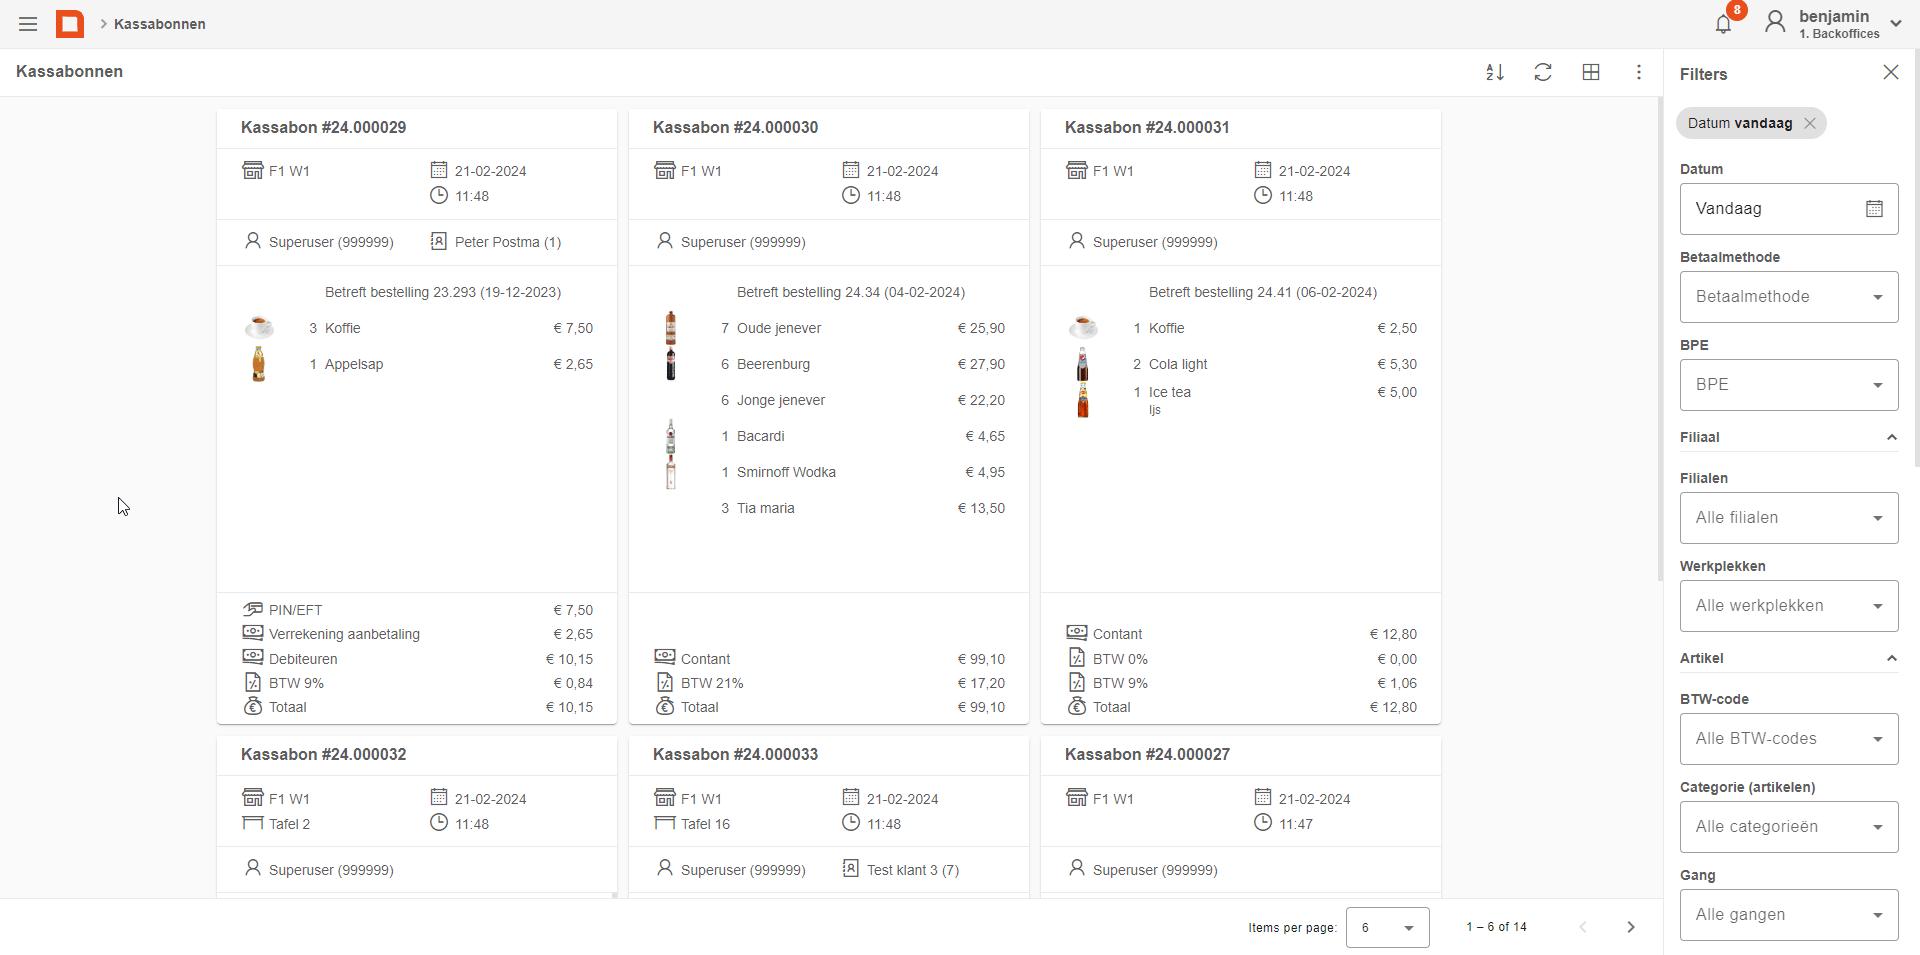Click the Beerenburg bottle thumbnail
1920x955 pixels.
(x=671, y=364)
